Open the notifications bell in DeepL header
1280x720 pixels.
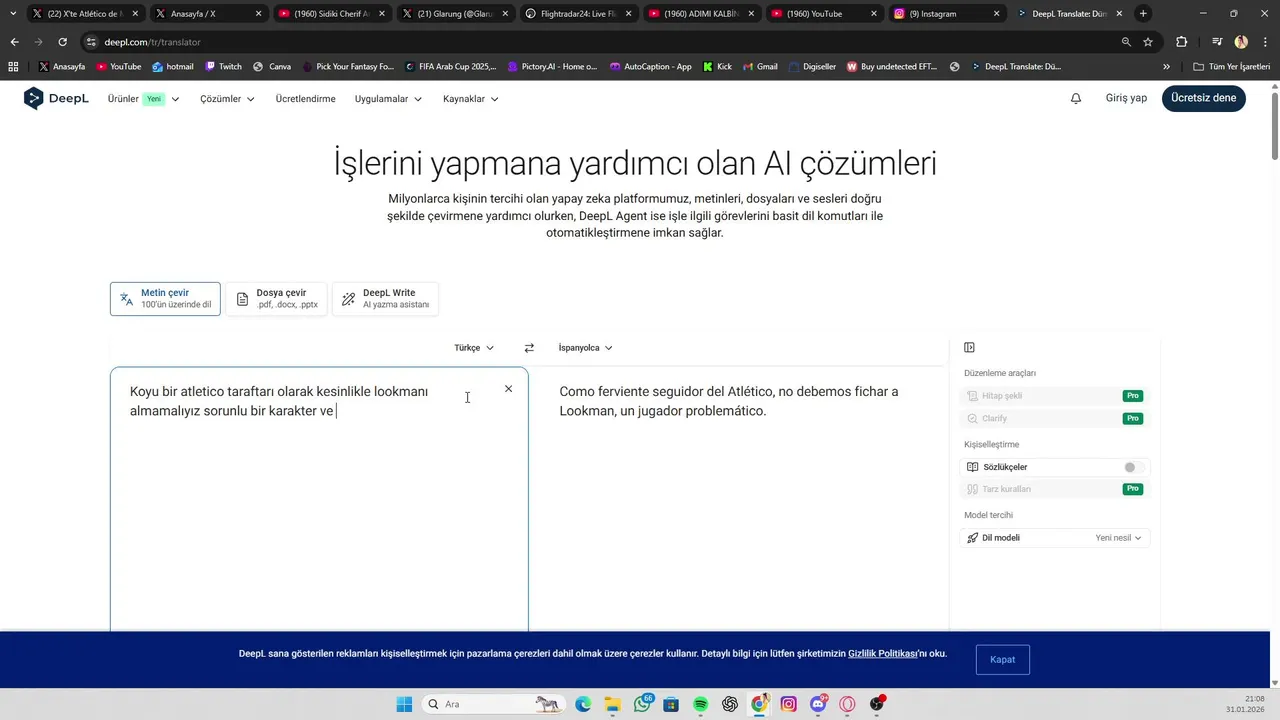(x=1076, y=98)
